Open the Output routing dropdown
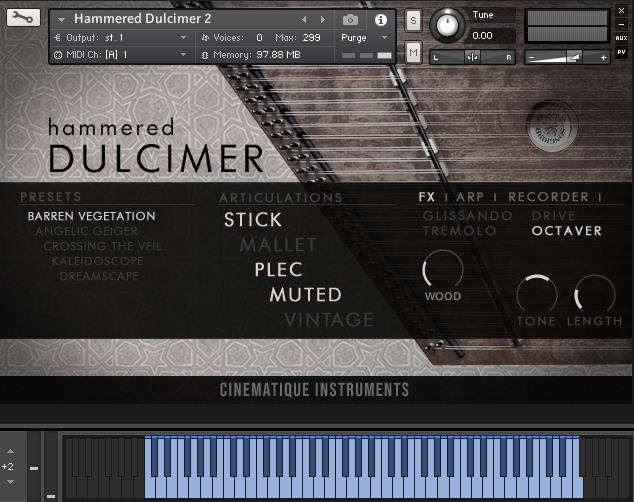 pos(120,37)
